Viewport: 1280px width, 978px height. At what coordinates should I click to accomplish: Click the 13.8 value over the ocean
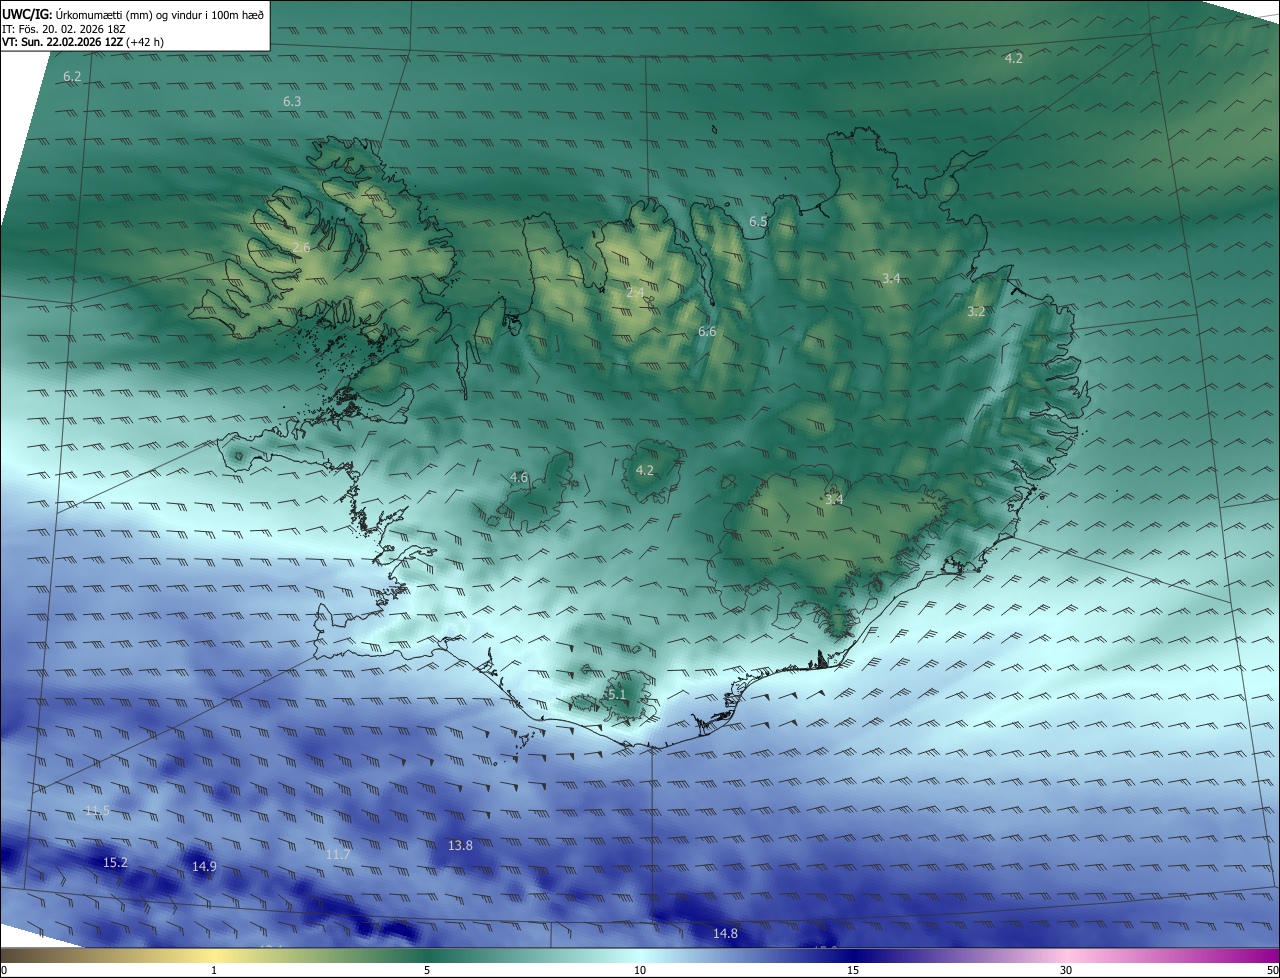point(460,845)
